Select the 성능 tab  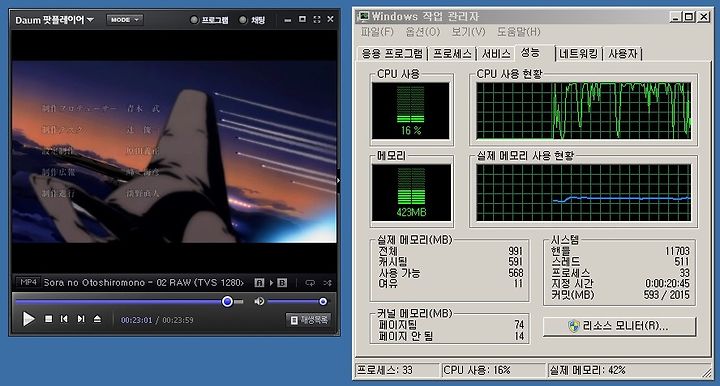534,52
